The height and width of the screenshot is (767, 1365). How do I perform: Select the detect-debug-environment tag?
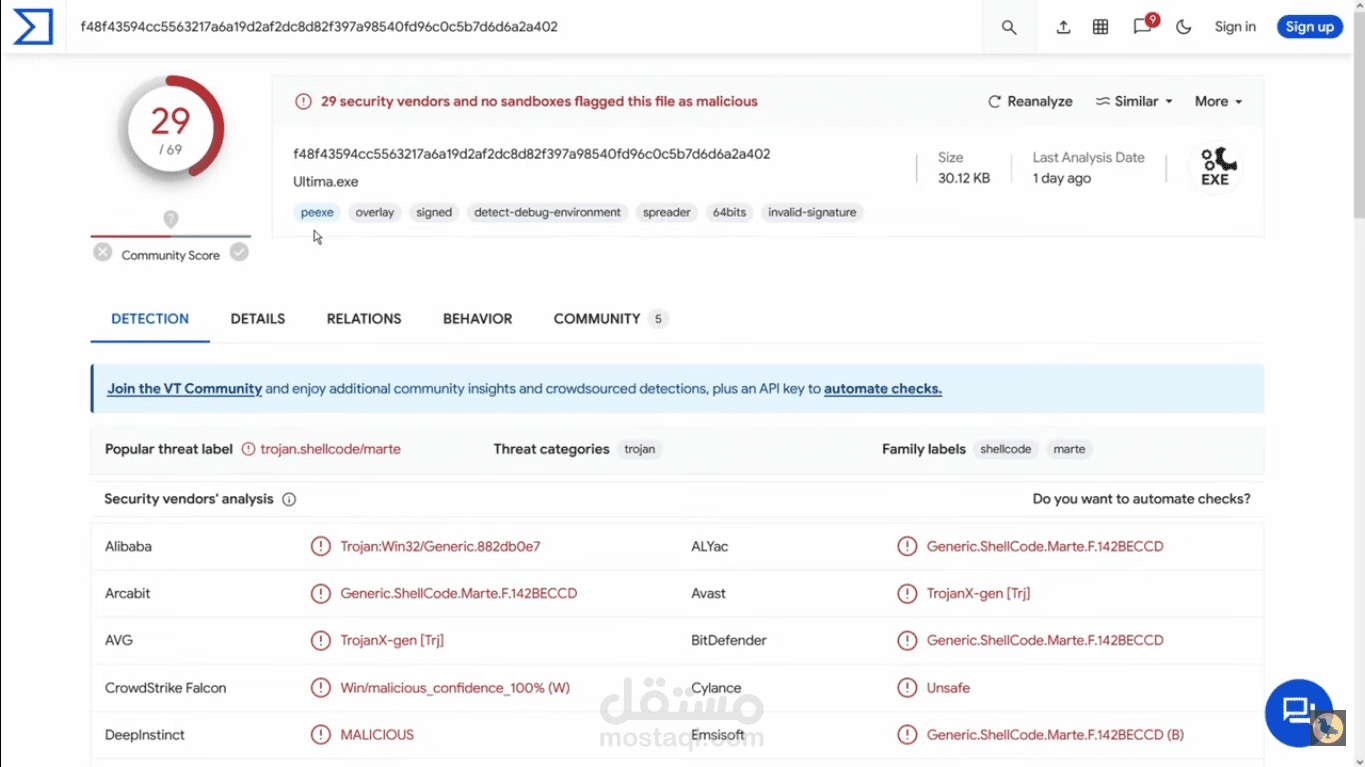click(x=547, y=212)
